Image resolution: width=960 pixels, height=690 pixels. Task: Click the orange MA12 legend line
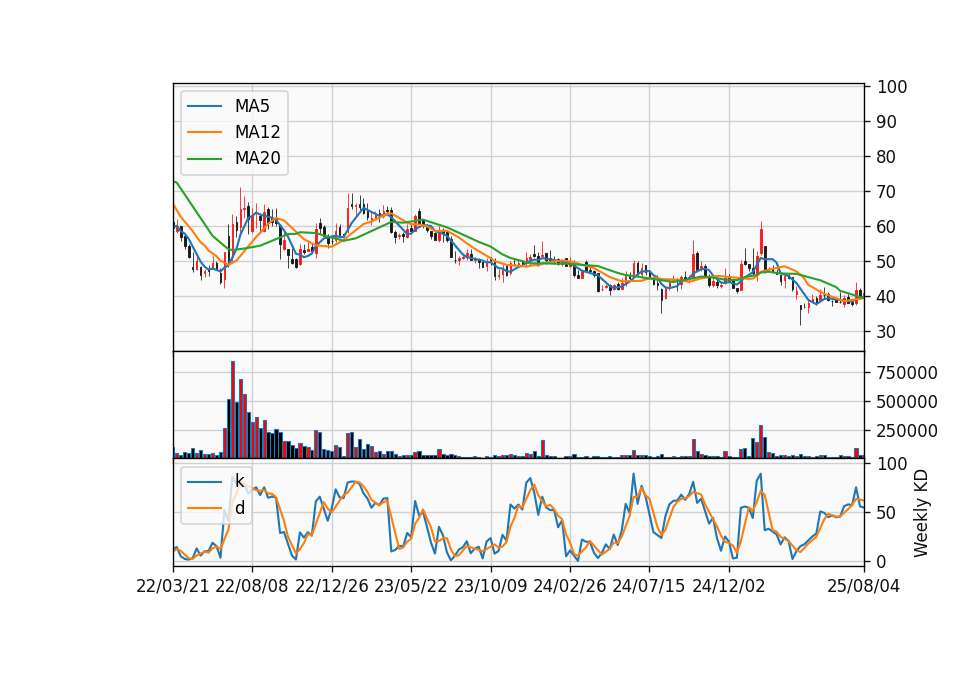[204, 132]
